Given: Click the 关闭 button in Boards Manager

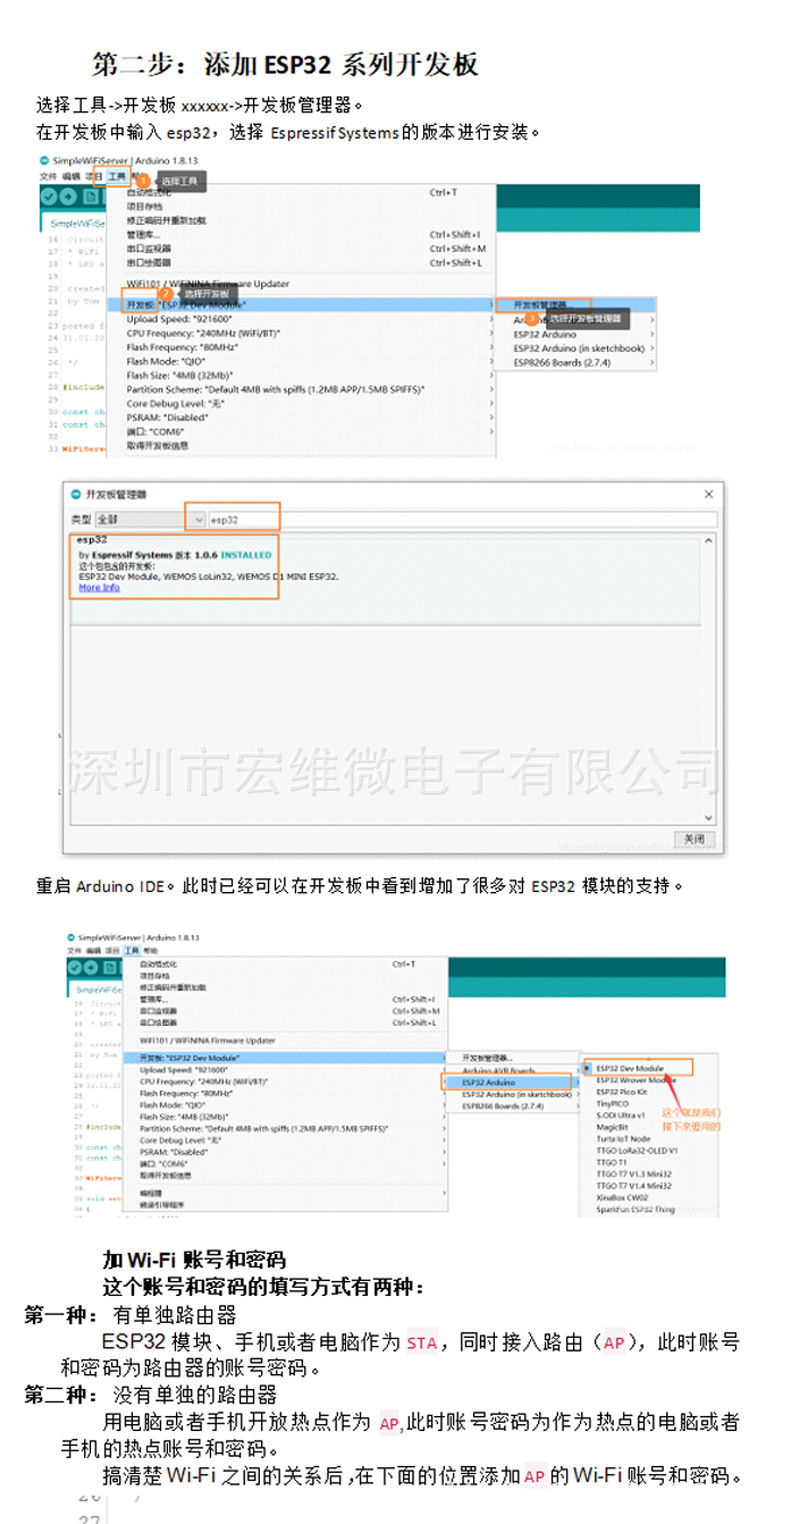Looking at the screenshot, I should pyautogui.click(x=694, y=838).
